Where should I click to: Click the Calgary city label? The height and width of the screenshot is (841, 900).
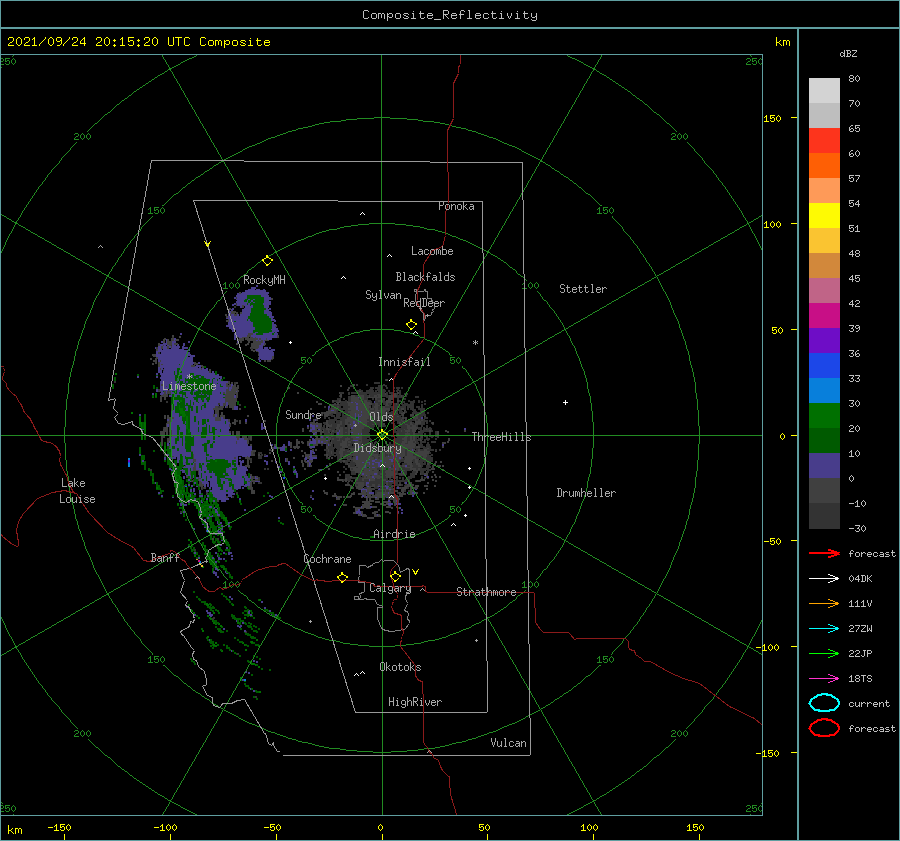pyautogui.click(x=390, y=588)
